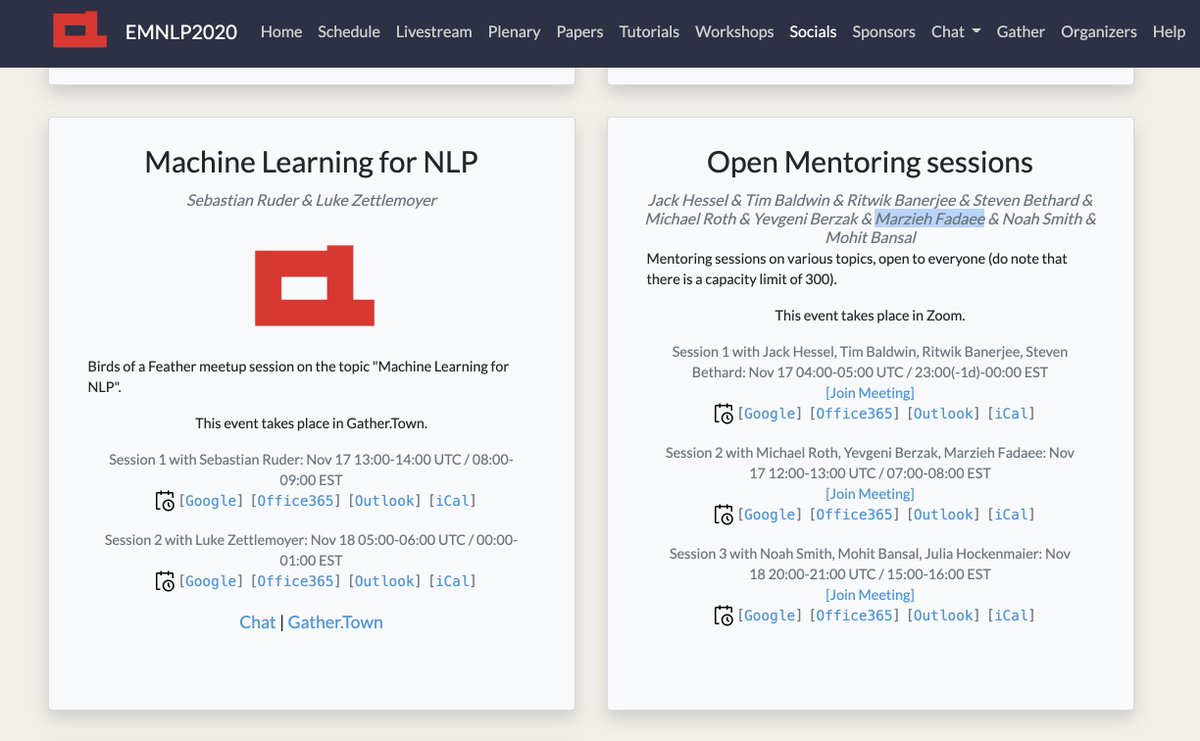This screenshot has width=1200, height=741.
Task: Add Luke Zettlemoyer session to Outlook
Action: [x=385, y=581]
